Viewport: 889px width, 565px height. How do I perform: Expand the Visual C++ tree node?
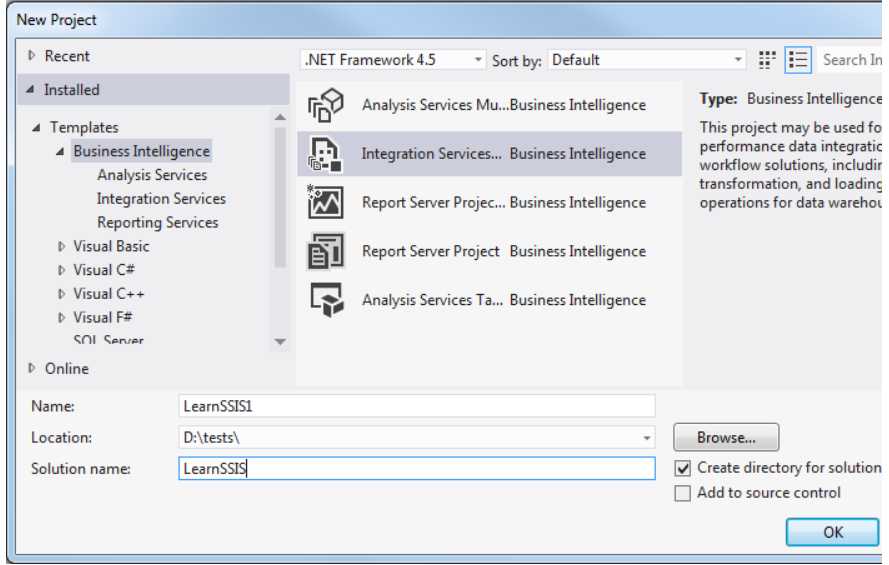61,294
